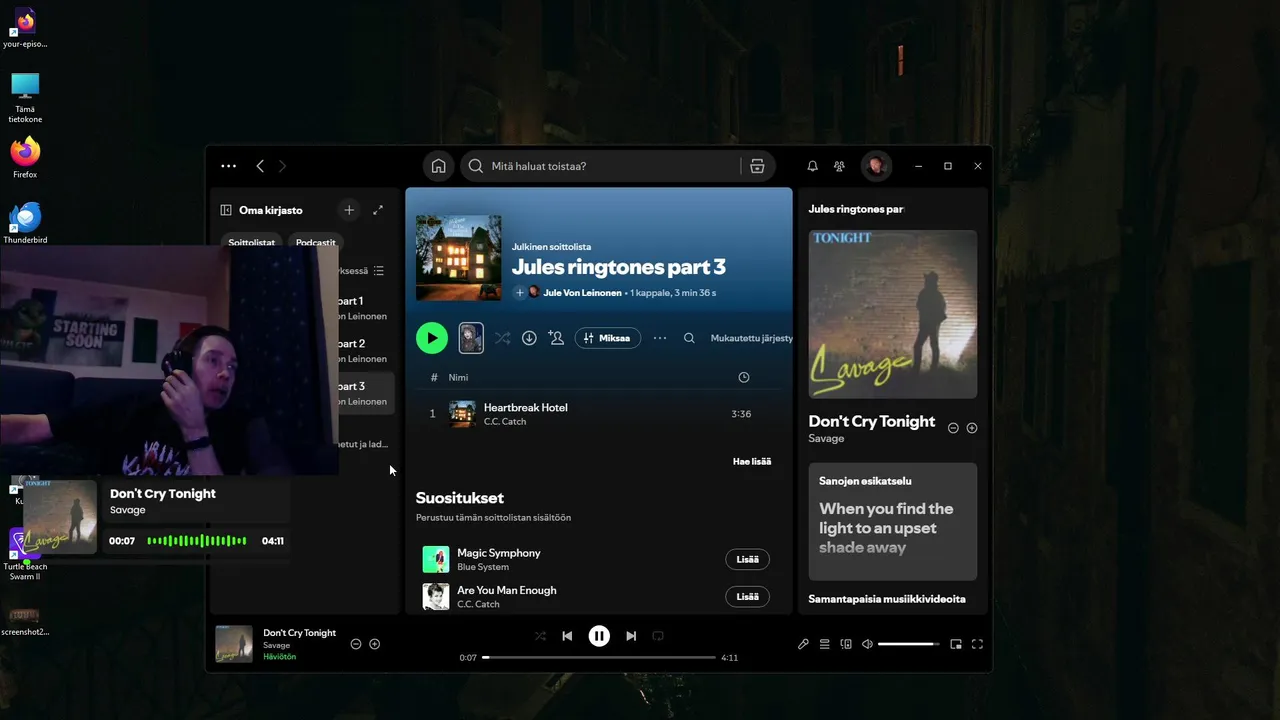1280x720 pixels.
Task: Open lyrics with microphone icon
Action: click(x=803, y=644)
